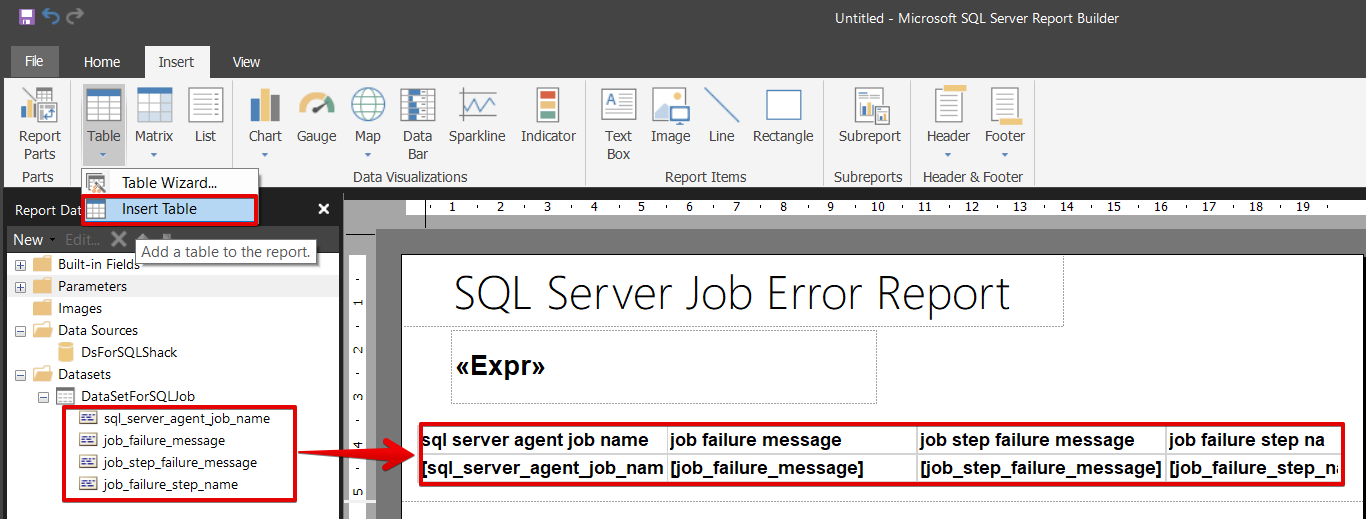Select the Images folder
1366x519 pixels.
click(x=68, y=308)
